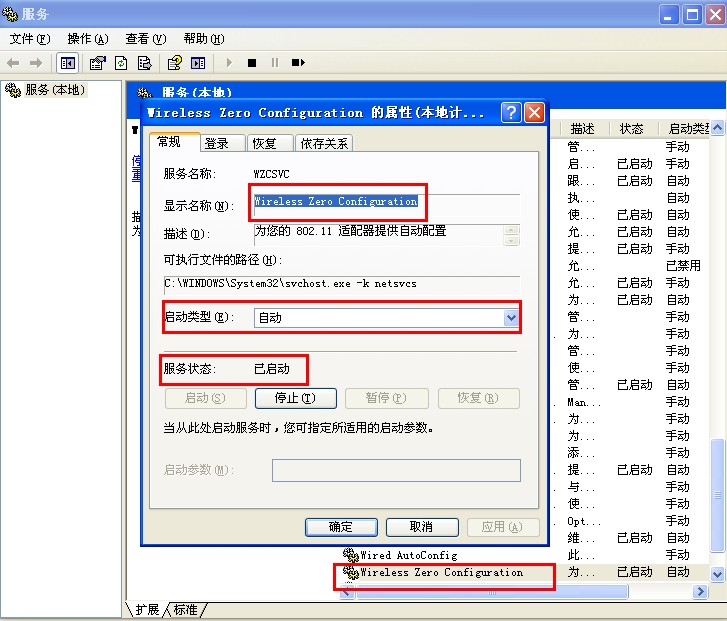Screen dimensions: 727x621
Task: Click the Help toolbar icon
Action: [x=175, y=63]
